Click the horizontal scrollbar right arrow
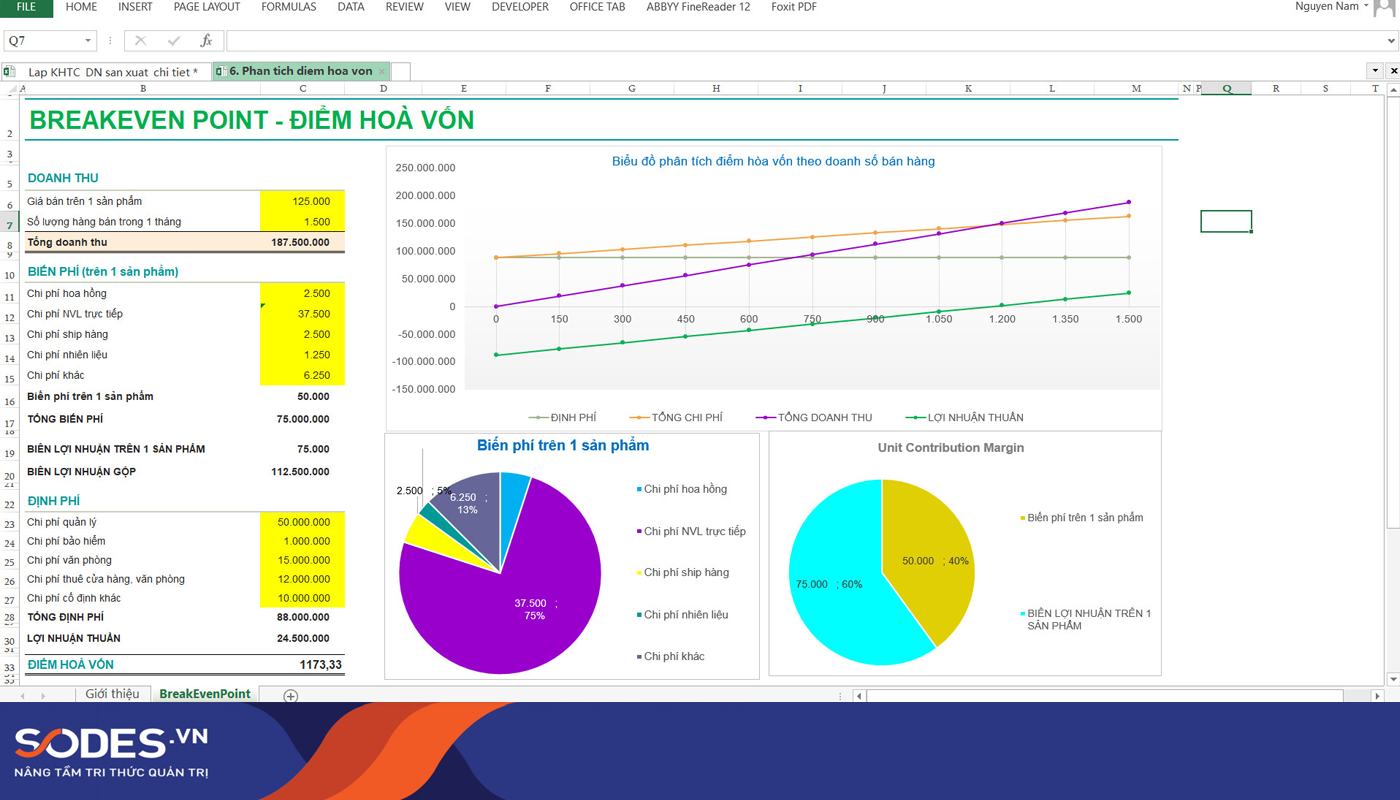 click(1377, 696)
